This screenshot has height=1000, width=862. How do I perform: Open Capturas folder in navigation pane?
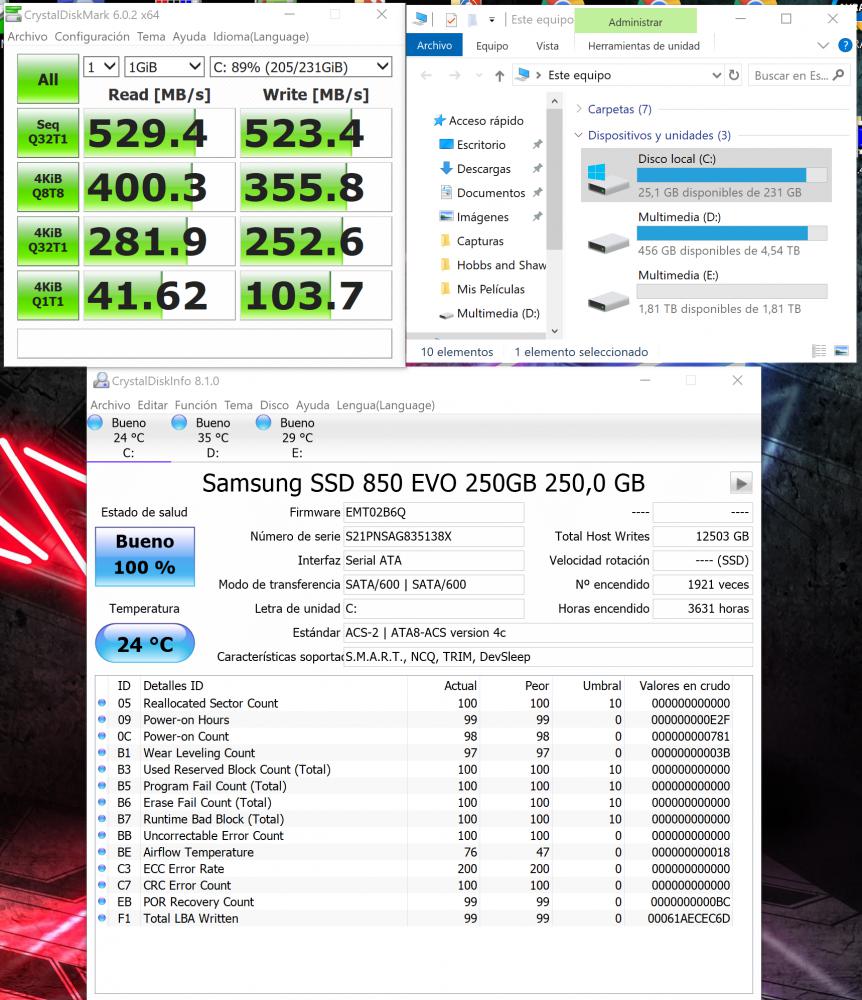[x=472, y=241]
